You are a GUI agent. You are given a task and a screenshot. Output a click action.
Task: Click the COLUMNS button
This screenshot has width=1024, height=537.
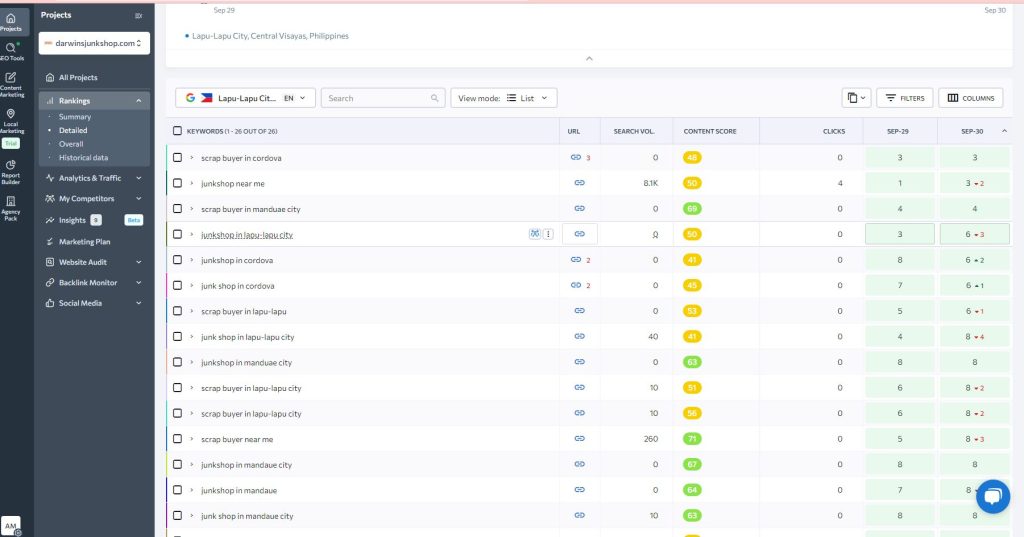tap(970, 98)
